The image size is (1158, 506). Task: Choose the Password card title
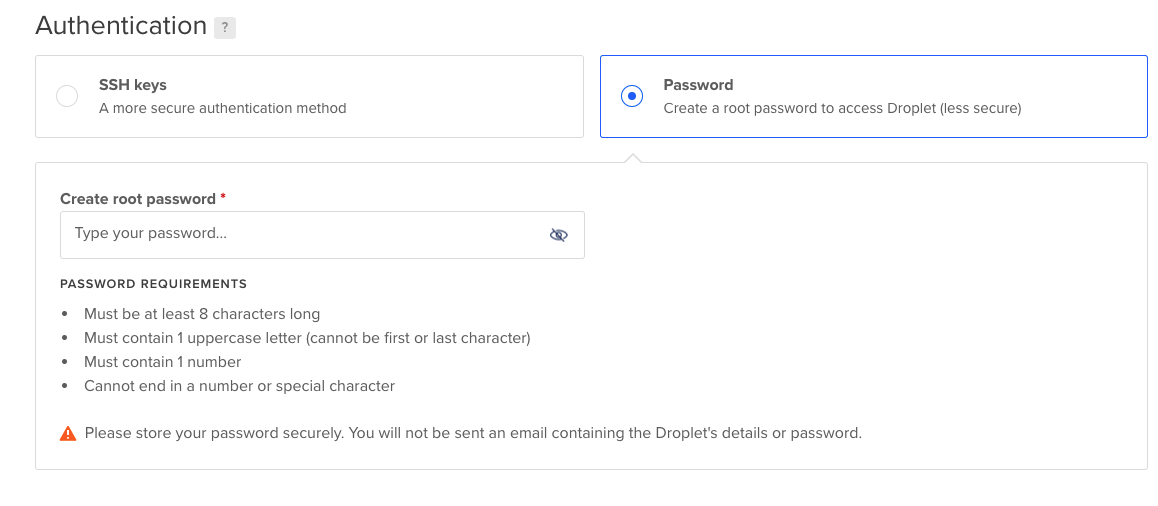[x=698, y=85]
